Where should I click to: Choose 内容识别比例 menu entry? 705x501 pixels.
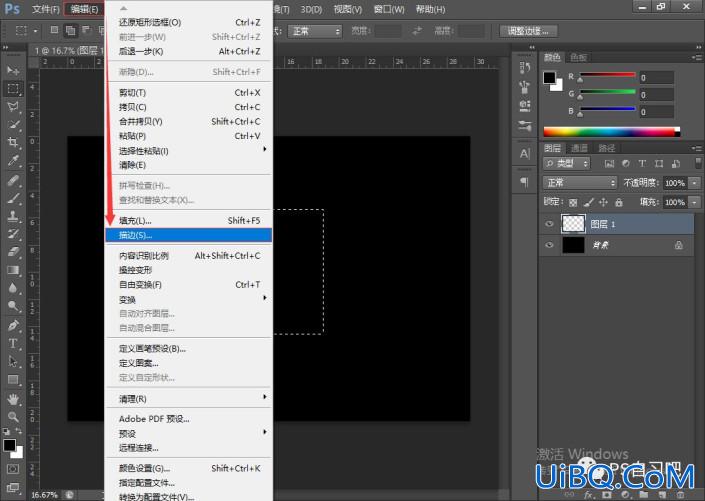(189, 256)
